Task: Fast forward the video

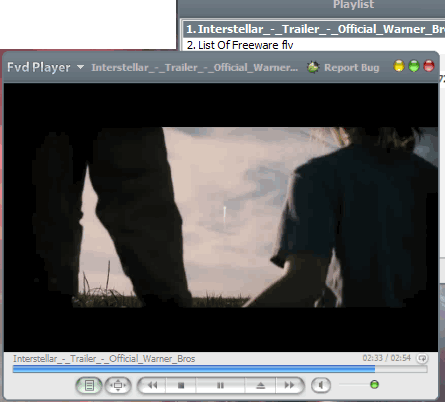Action: (x=290, y=385)
